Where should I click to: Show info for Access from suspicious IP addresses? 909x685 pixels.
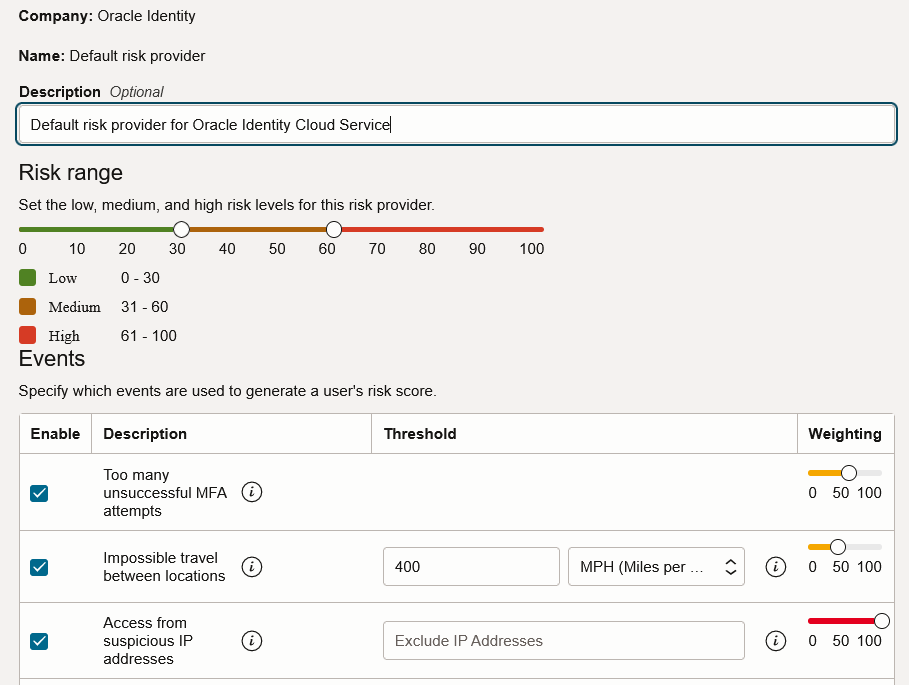(252, 640)
